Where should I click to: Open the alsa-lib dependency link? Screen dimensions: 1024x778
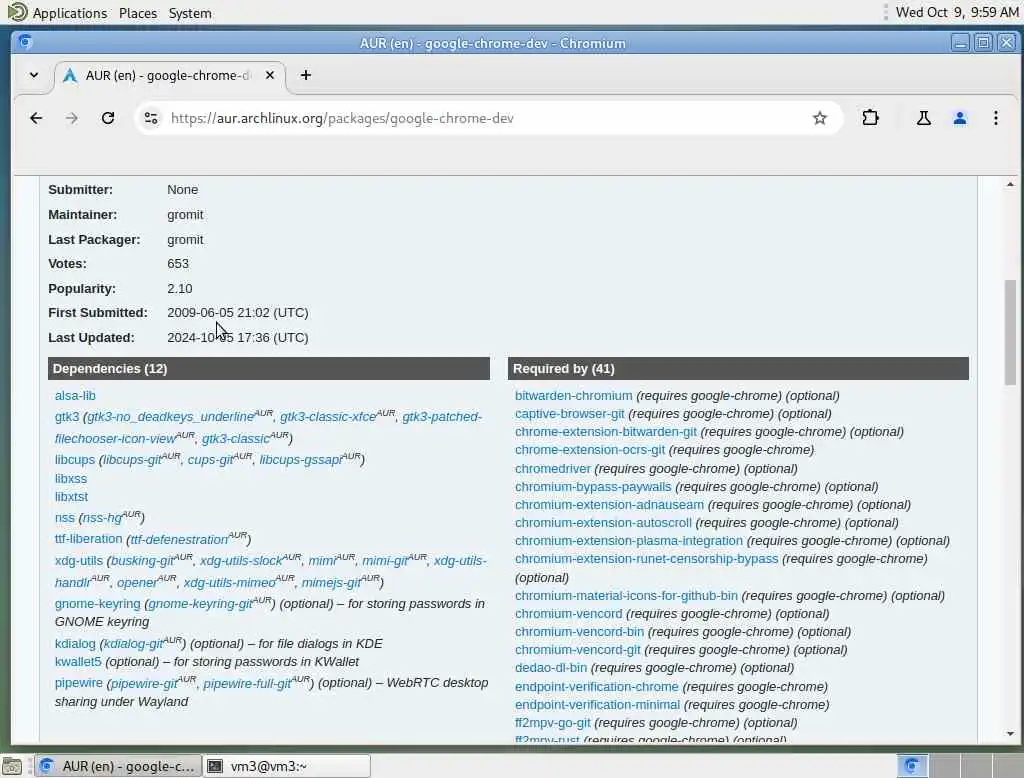click(75, 396)
